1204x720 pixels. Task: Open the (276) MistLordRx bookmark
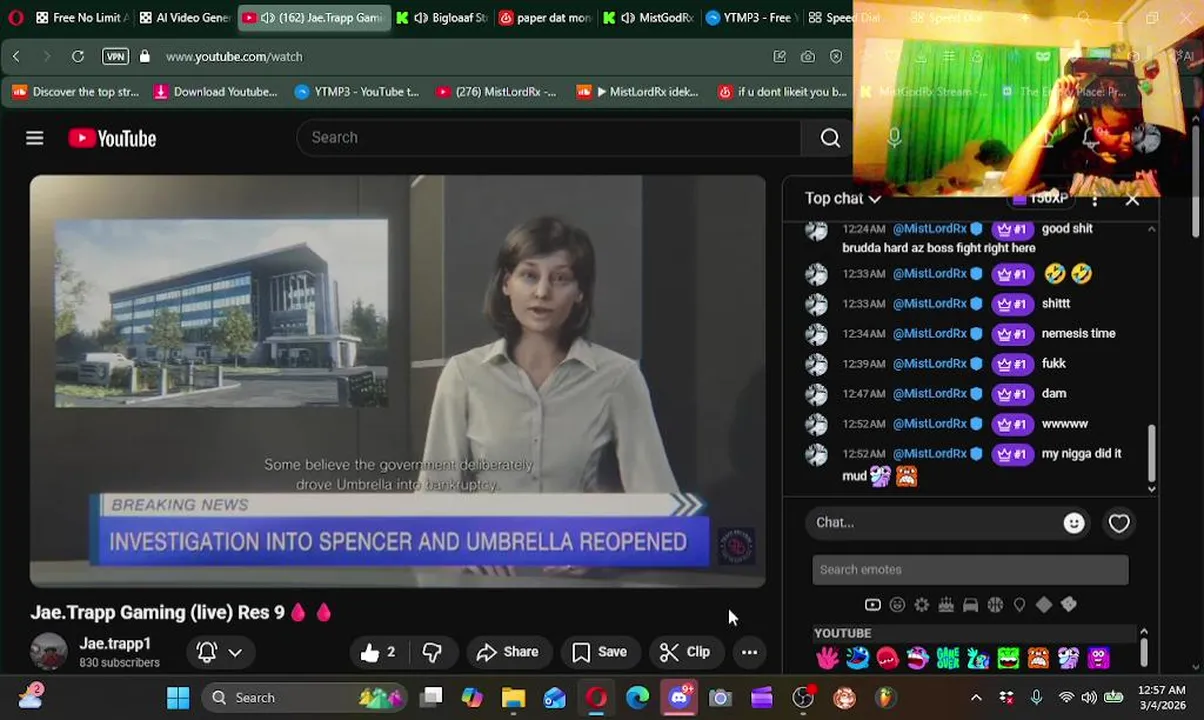pyautogui.click(x=496, y=92)
